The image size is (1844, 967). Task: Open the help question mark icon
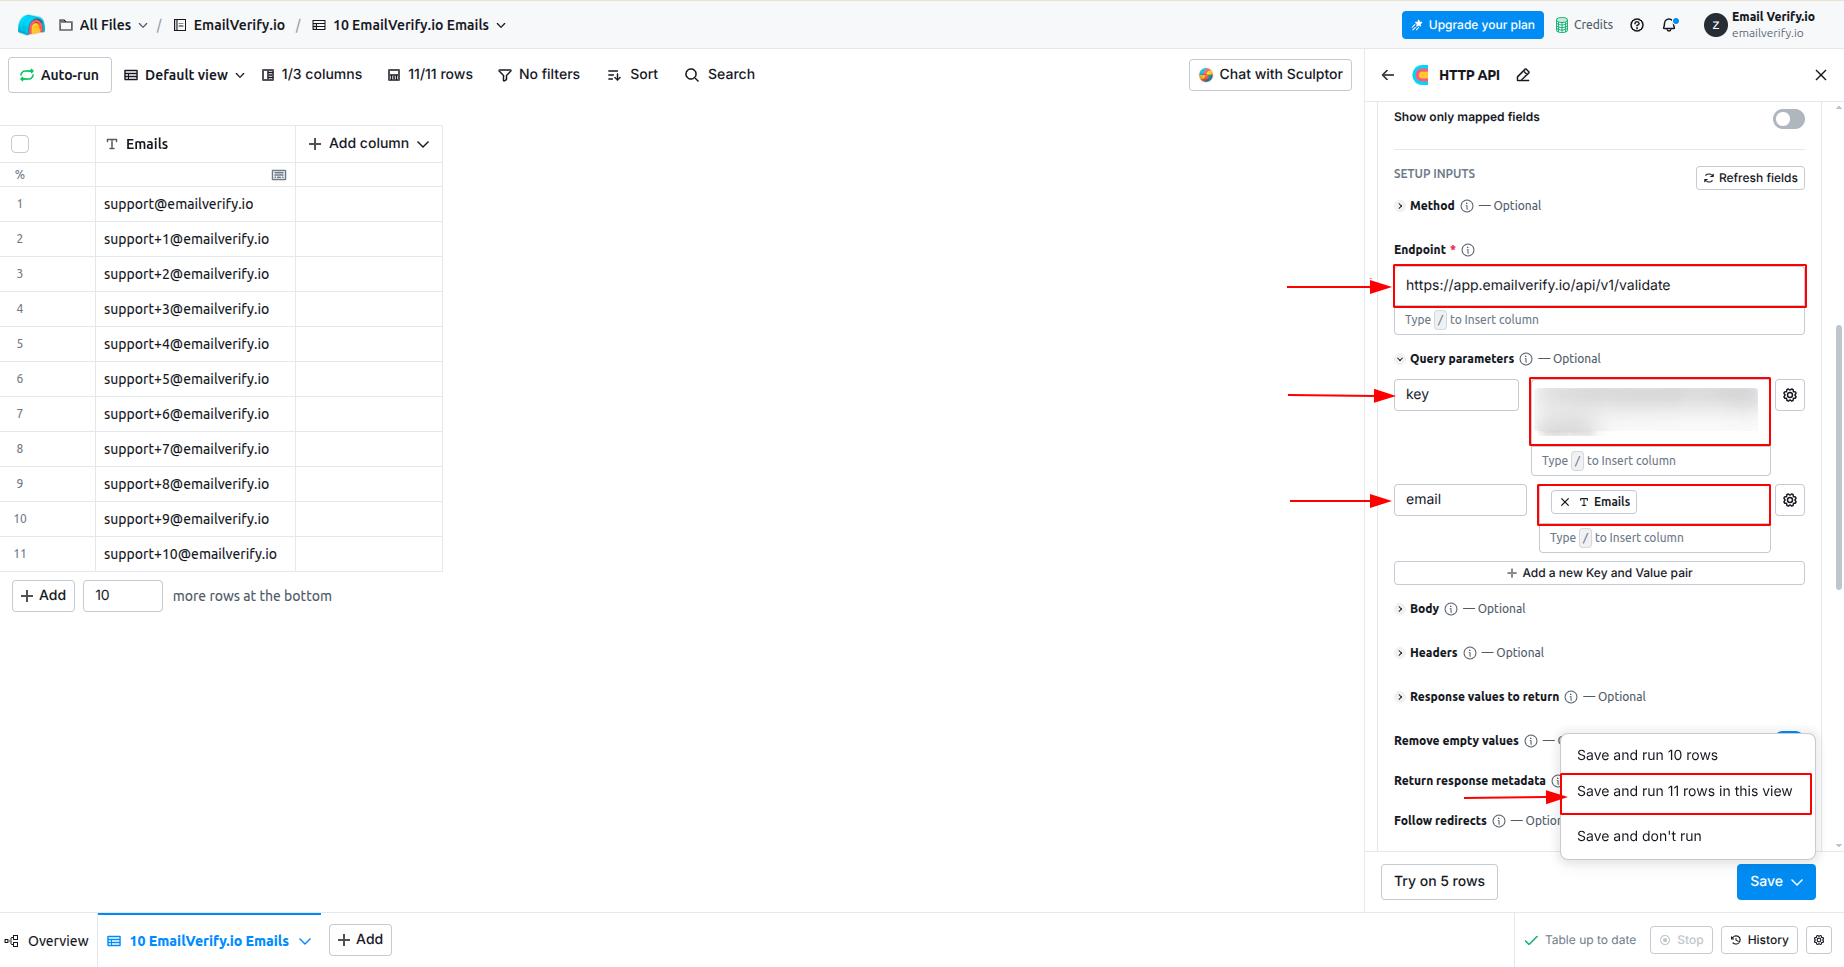point(1637,25)
